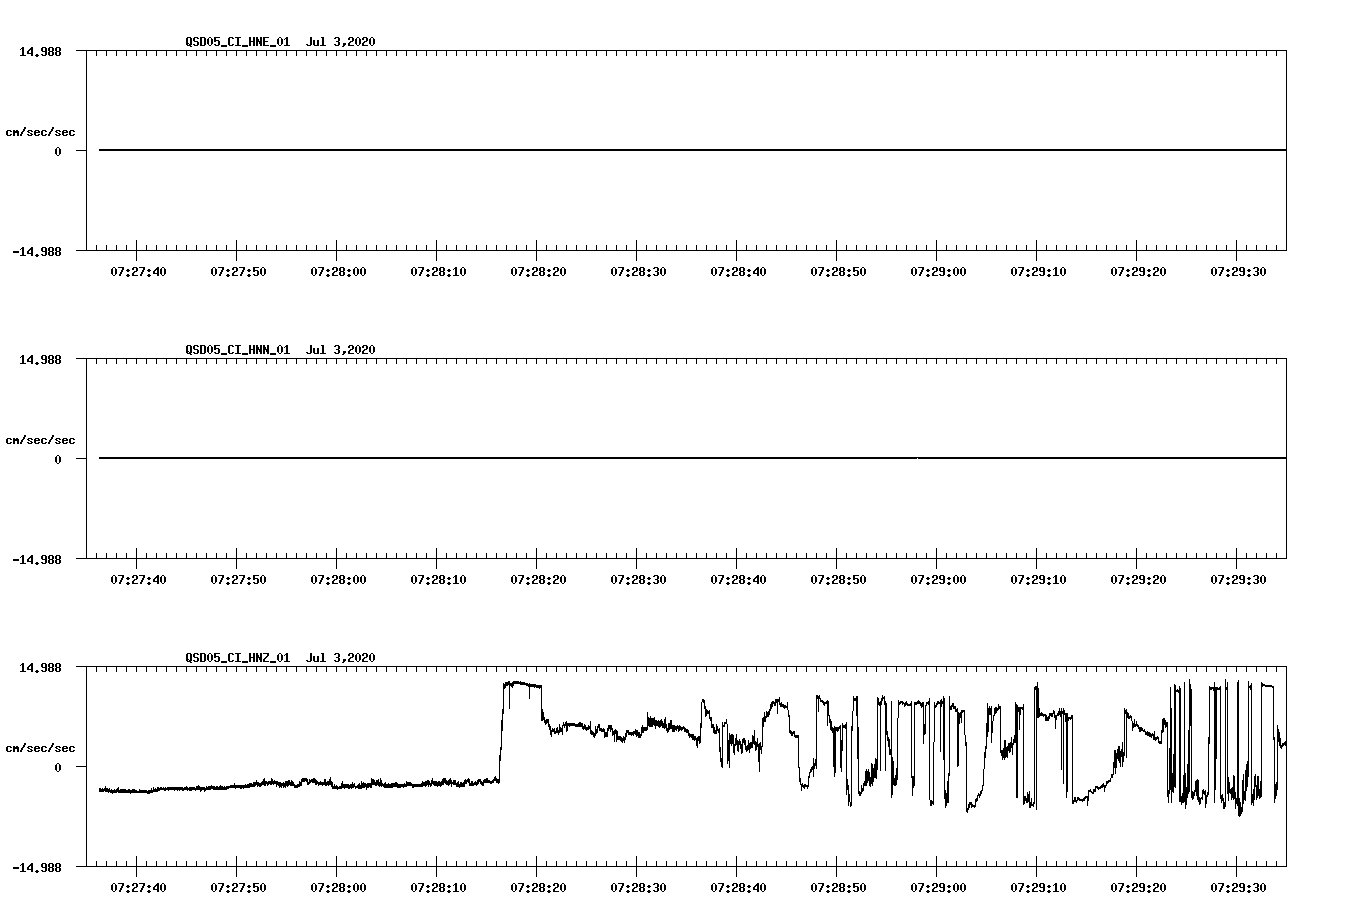Viewport: 1358px width, 924px height.
Task: Click 07:29:30 label under the HNZ plot
Action: [x=1238, y=887]
